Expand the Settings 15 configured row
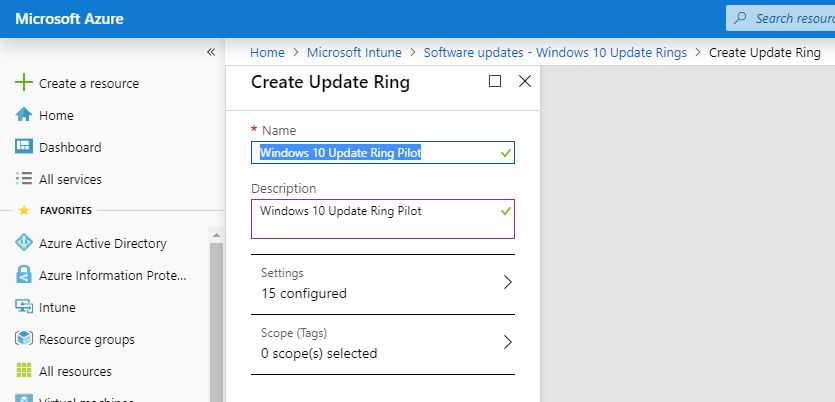The width and height of the screenshot is (835, 402). [383, 284]
